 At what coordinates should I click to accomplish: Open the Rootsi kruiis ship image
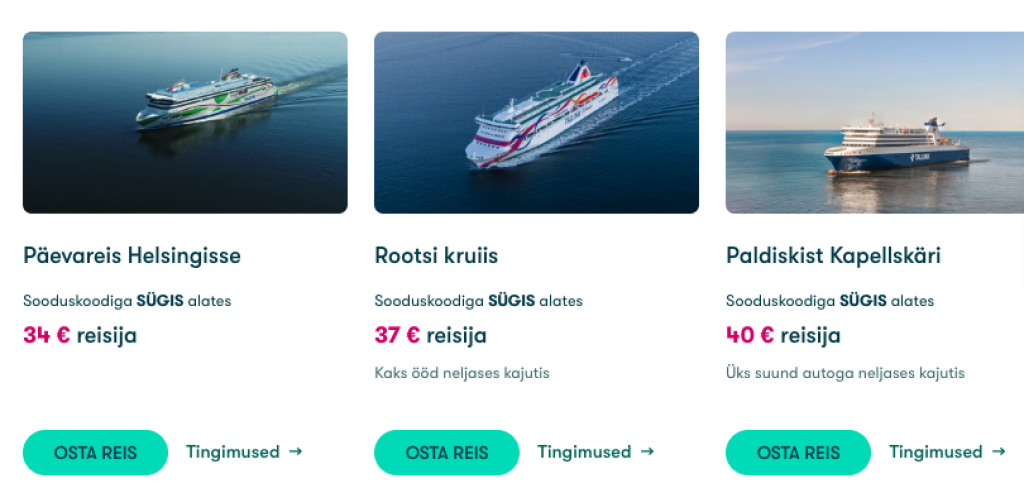[536, 122]
